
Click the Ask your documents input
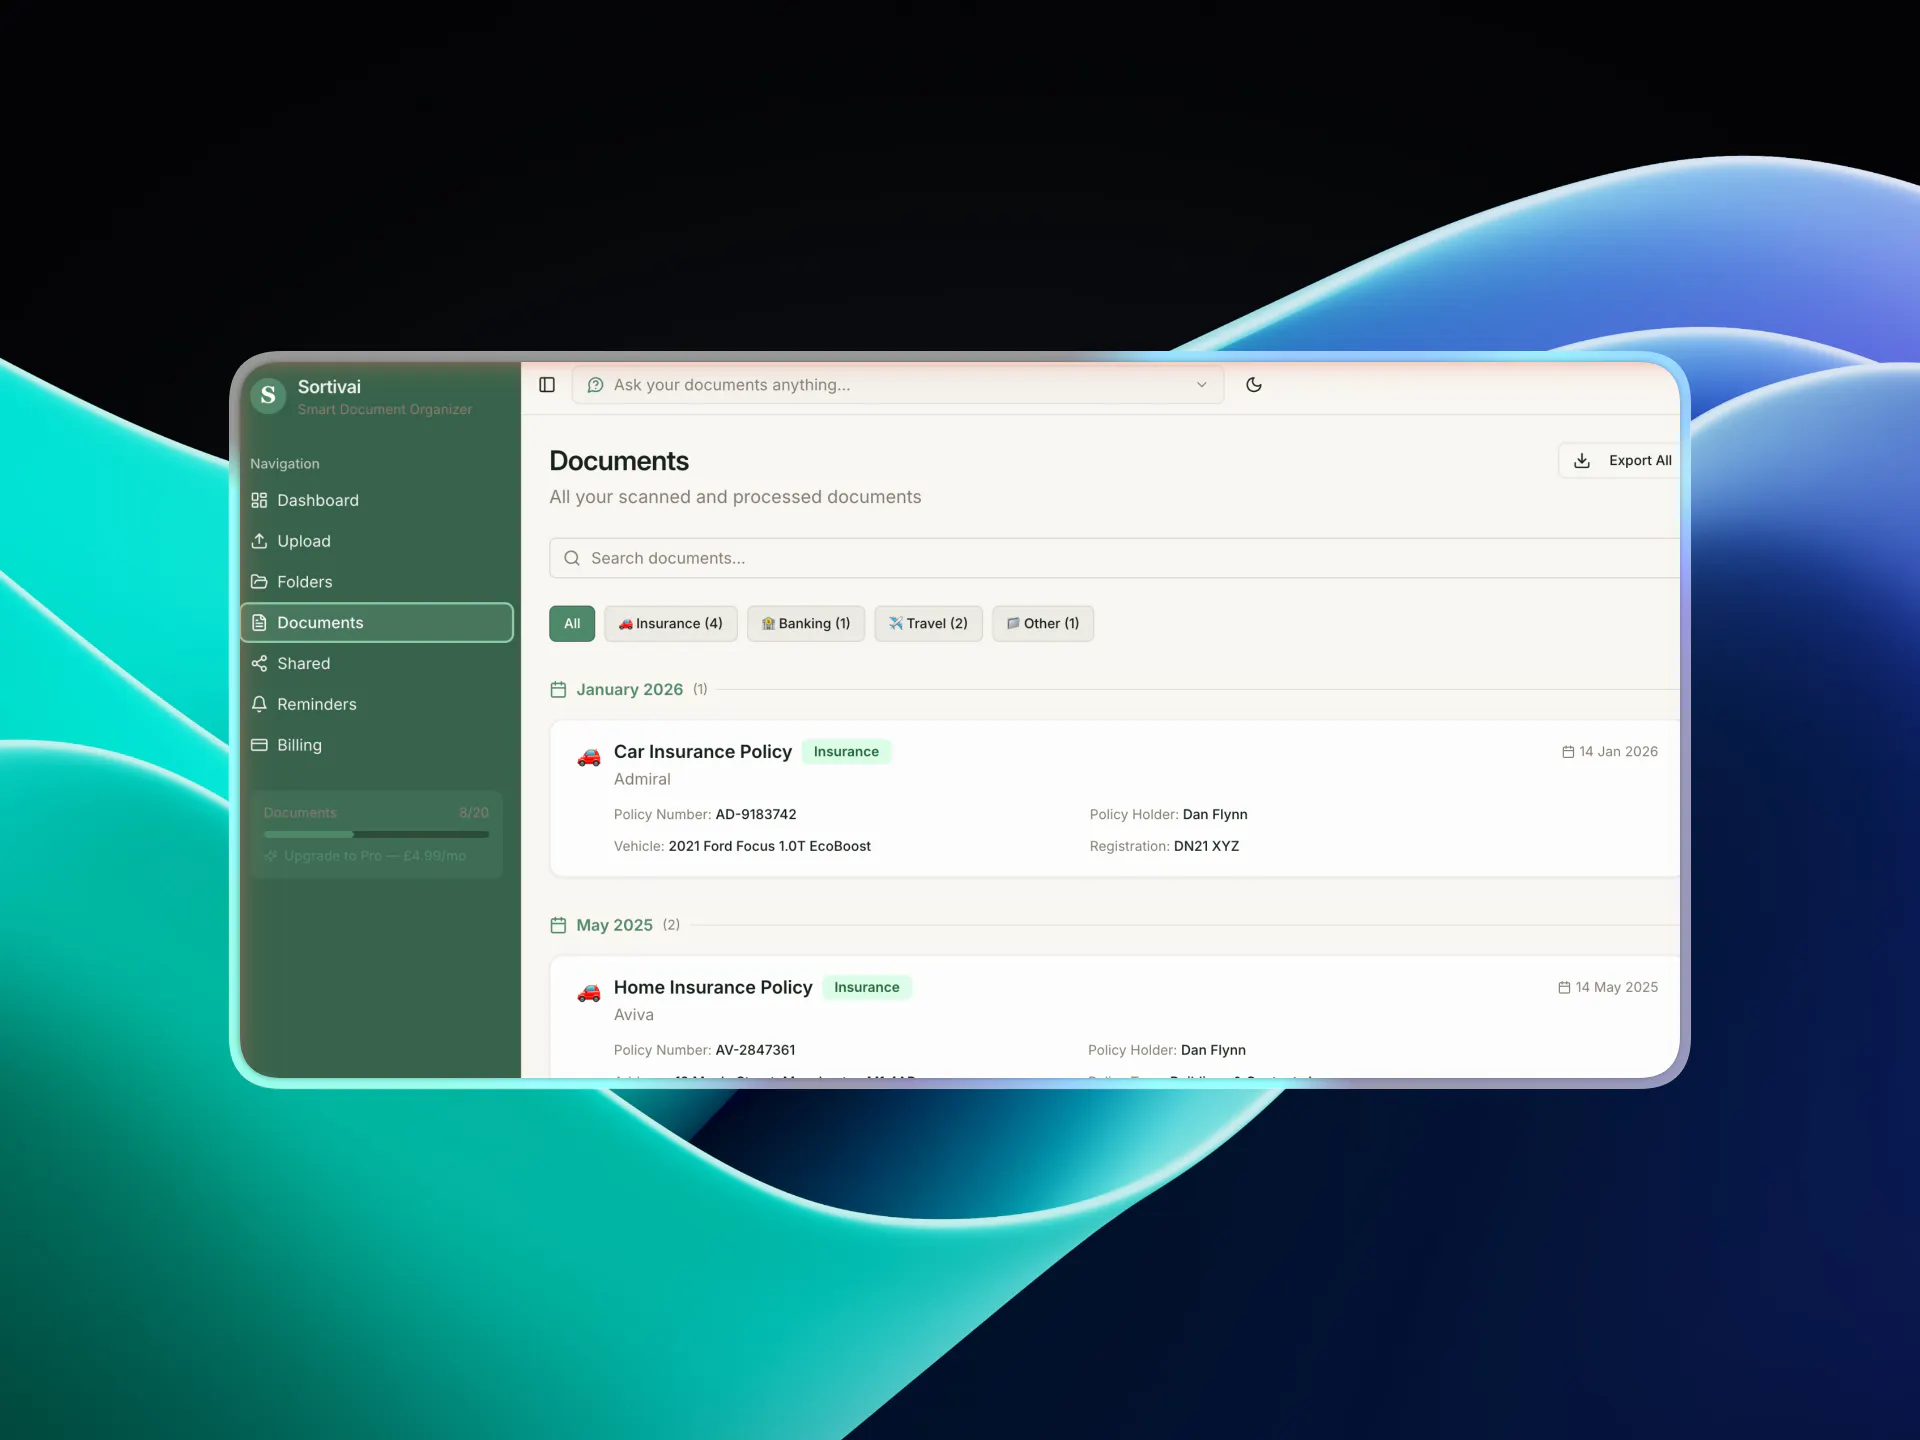[897, 385]
